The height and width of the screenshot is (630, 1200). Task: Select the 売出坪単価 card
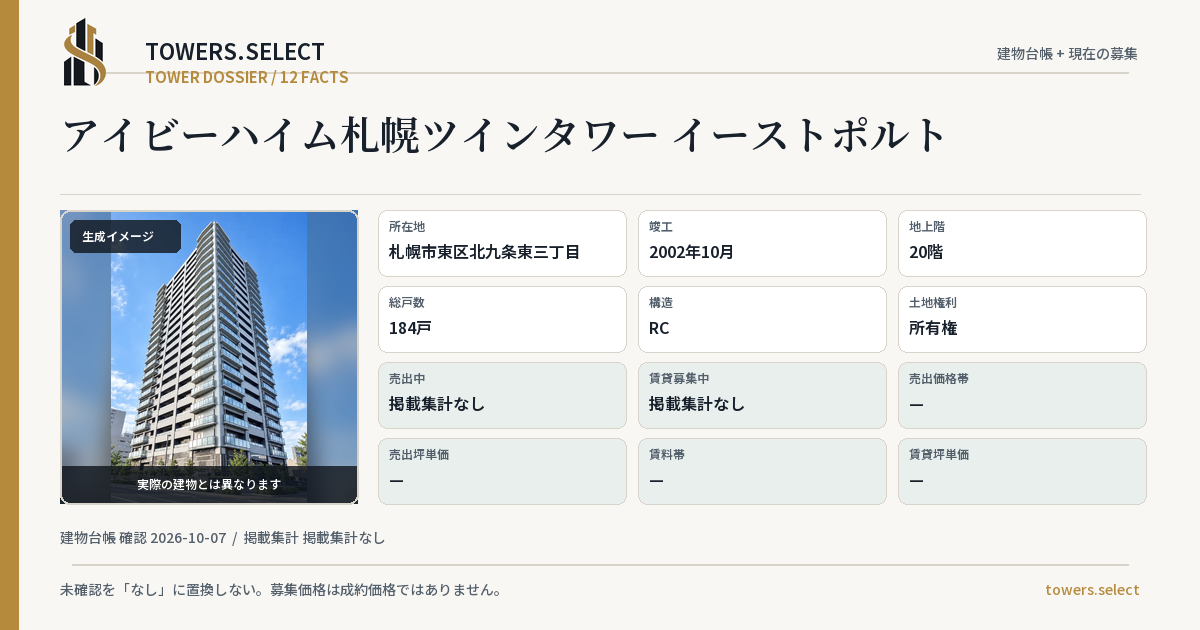coord(502,471)
